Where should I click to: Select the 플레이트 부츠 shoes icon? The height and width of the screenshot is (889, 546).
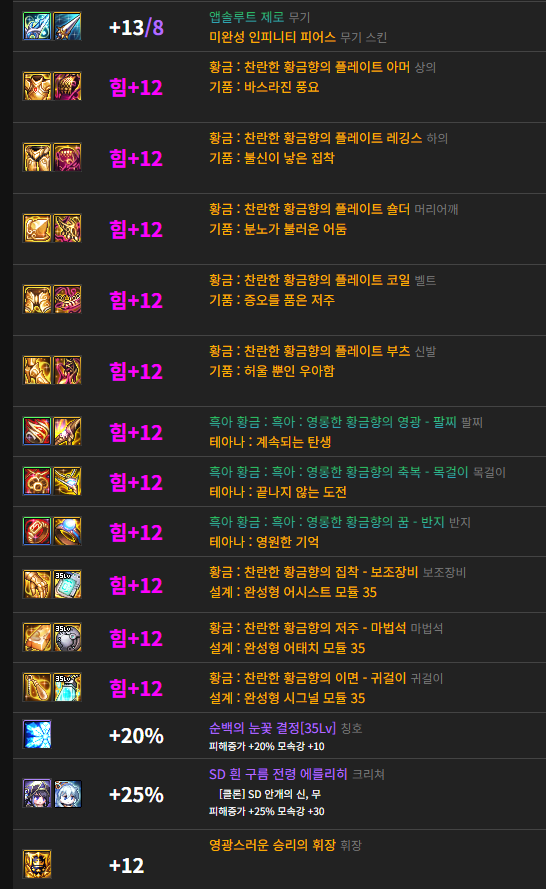[x=37, y=370]
